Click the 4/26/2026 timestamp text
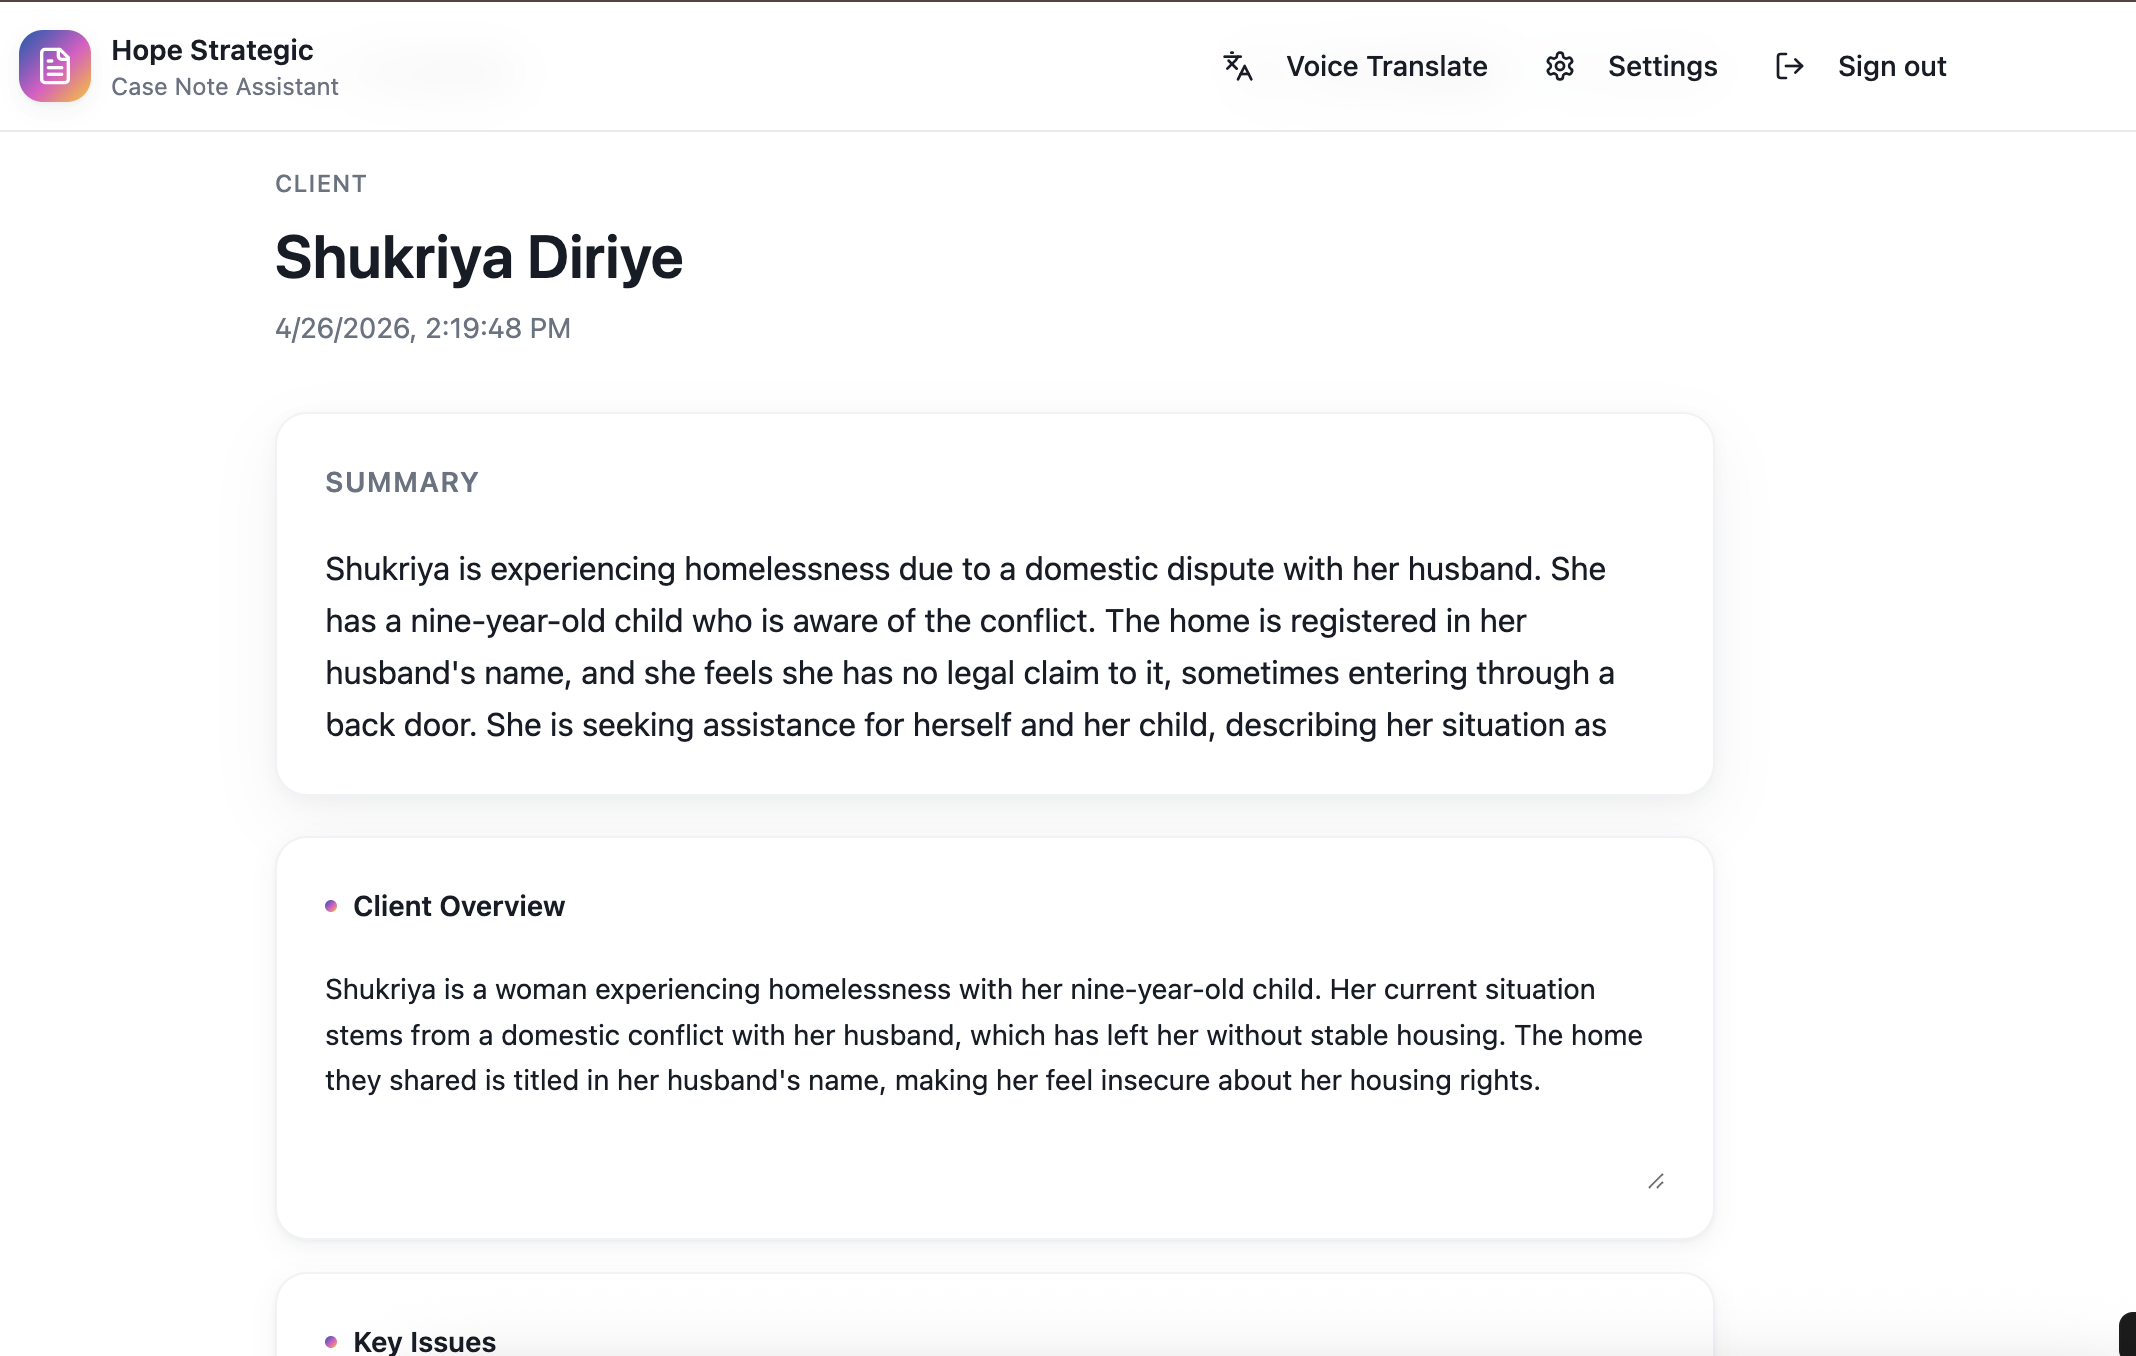 click(423, 328)
